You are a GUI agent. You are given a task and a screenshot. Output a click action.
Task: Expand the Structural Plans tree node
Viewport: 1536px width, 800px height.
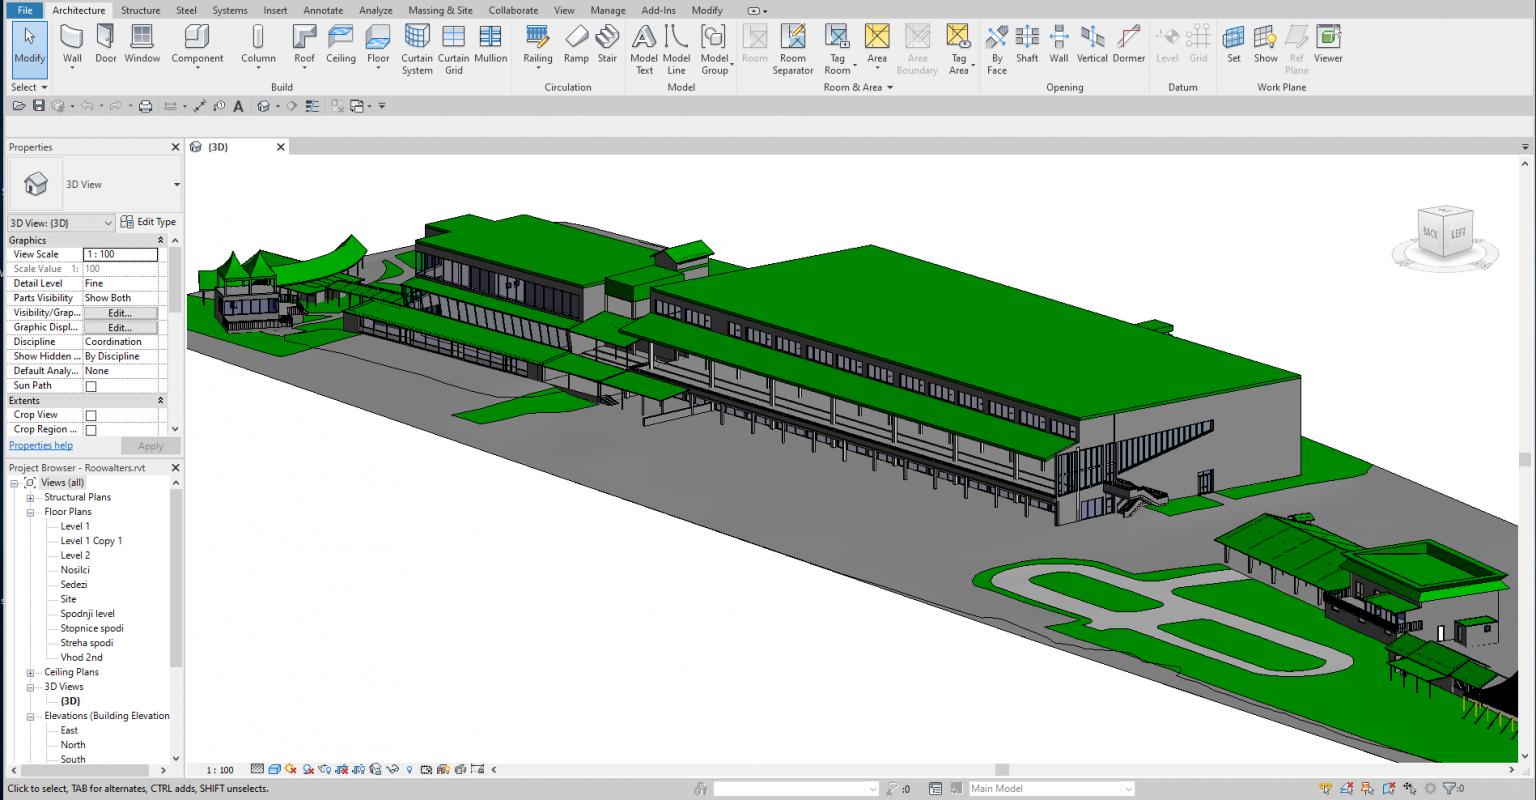[30, 497]
